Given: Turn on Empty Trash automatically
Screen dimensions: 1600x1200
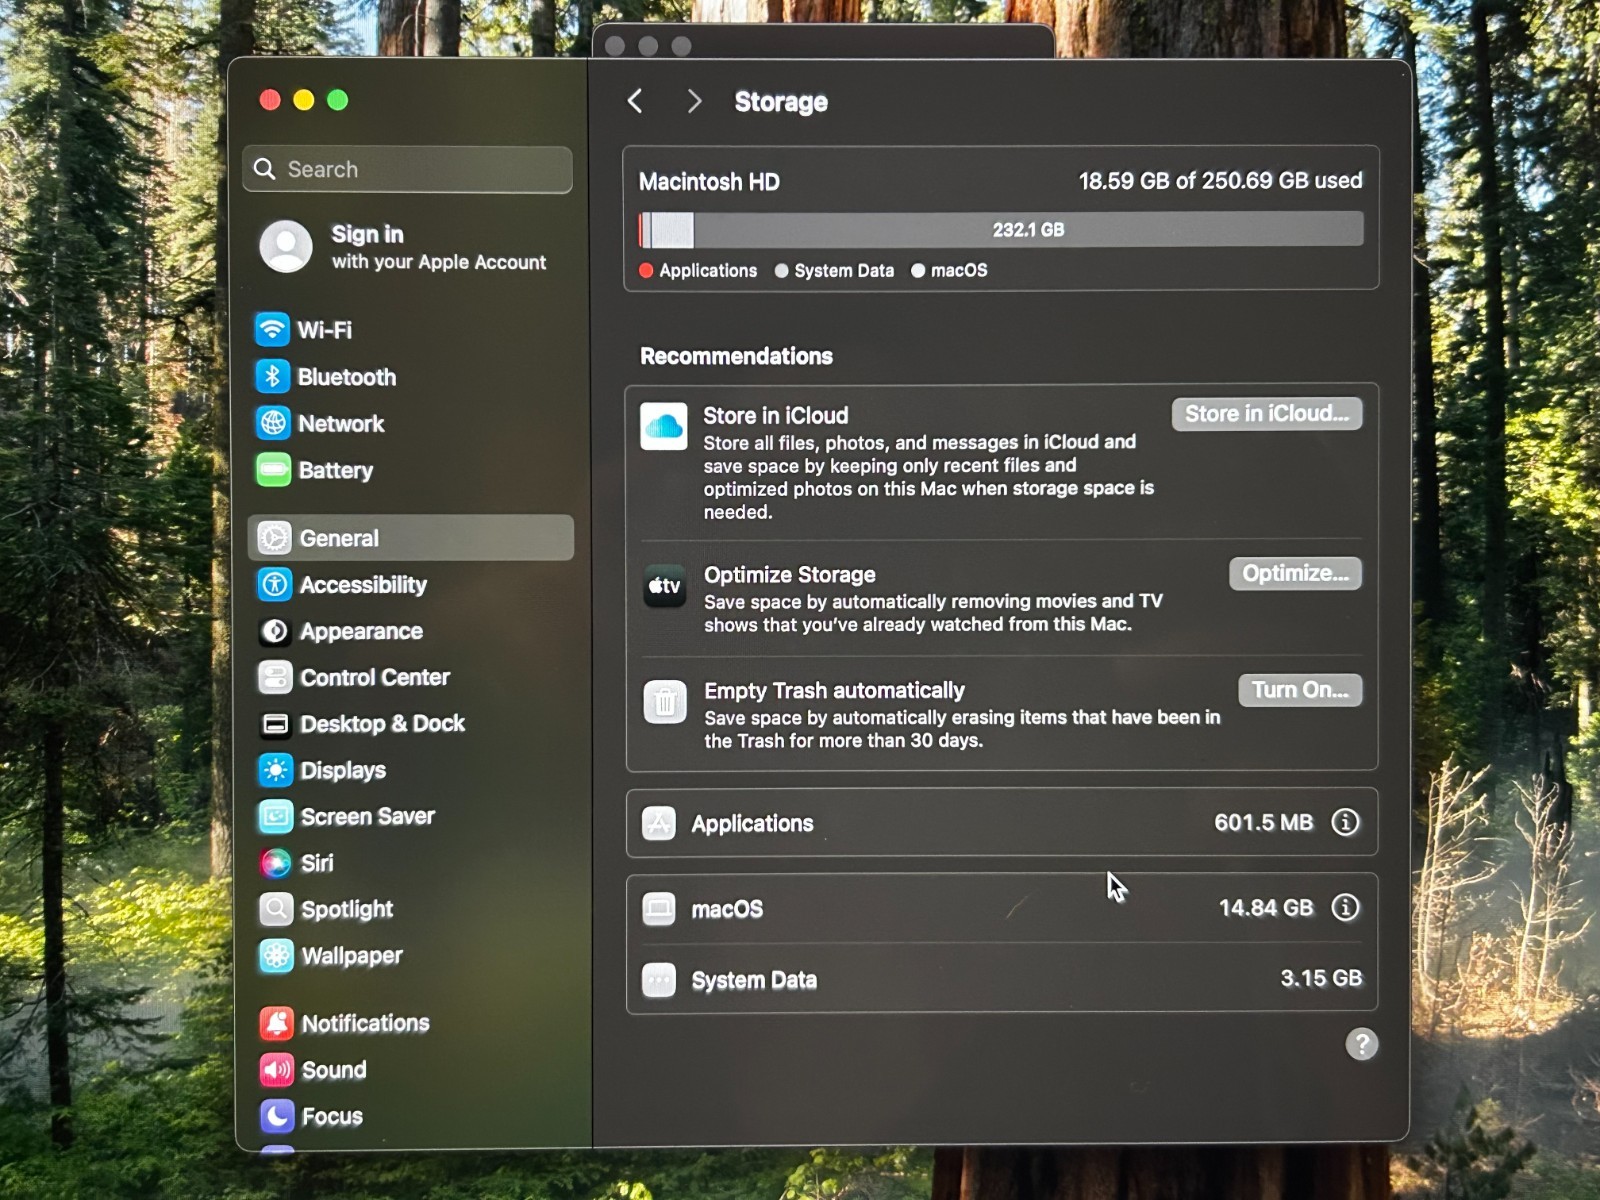Looking at the screenshot, I should (x=1299, y=690).
